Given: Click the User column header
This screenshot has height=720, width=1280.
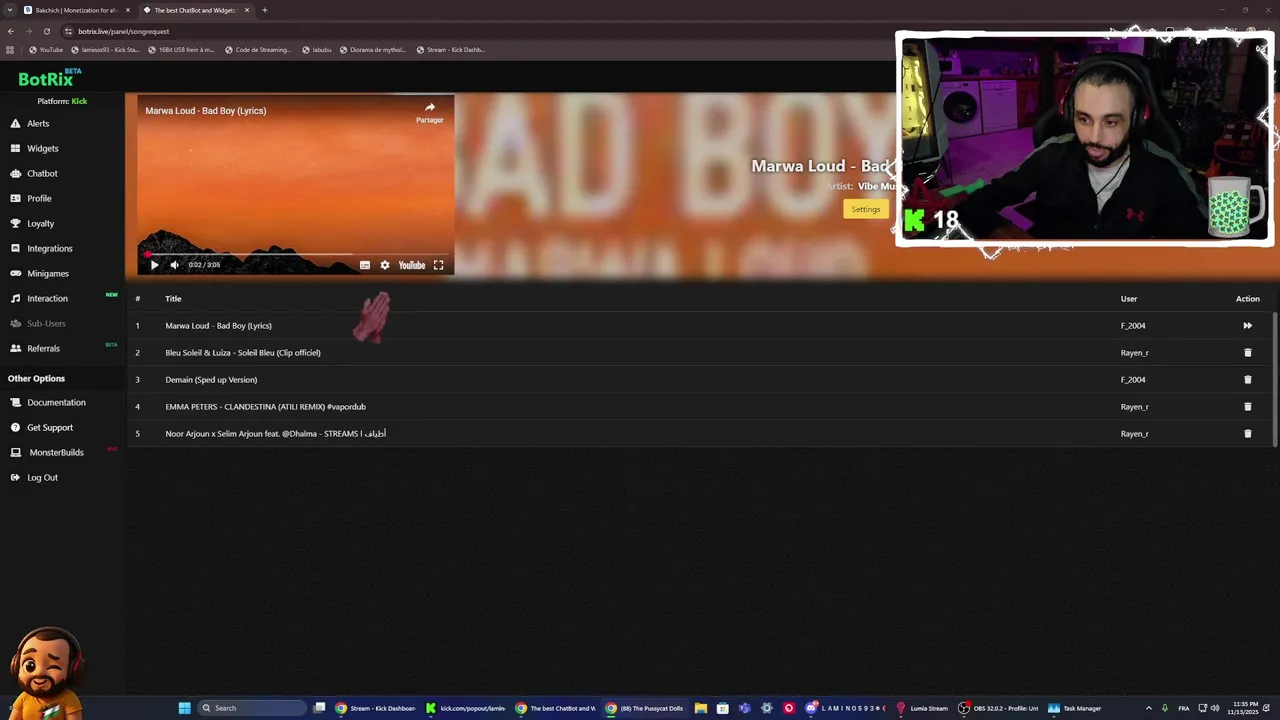Looking at the screenshot, I should click(x=1129, y=298).
